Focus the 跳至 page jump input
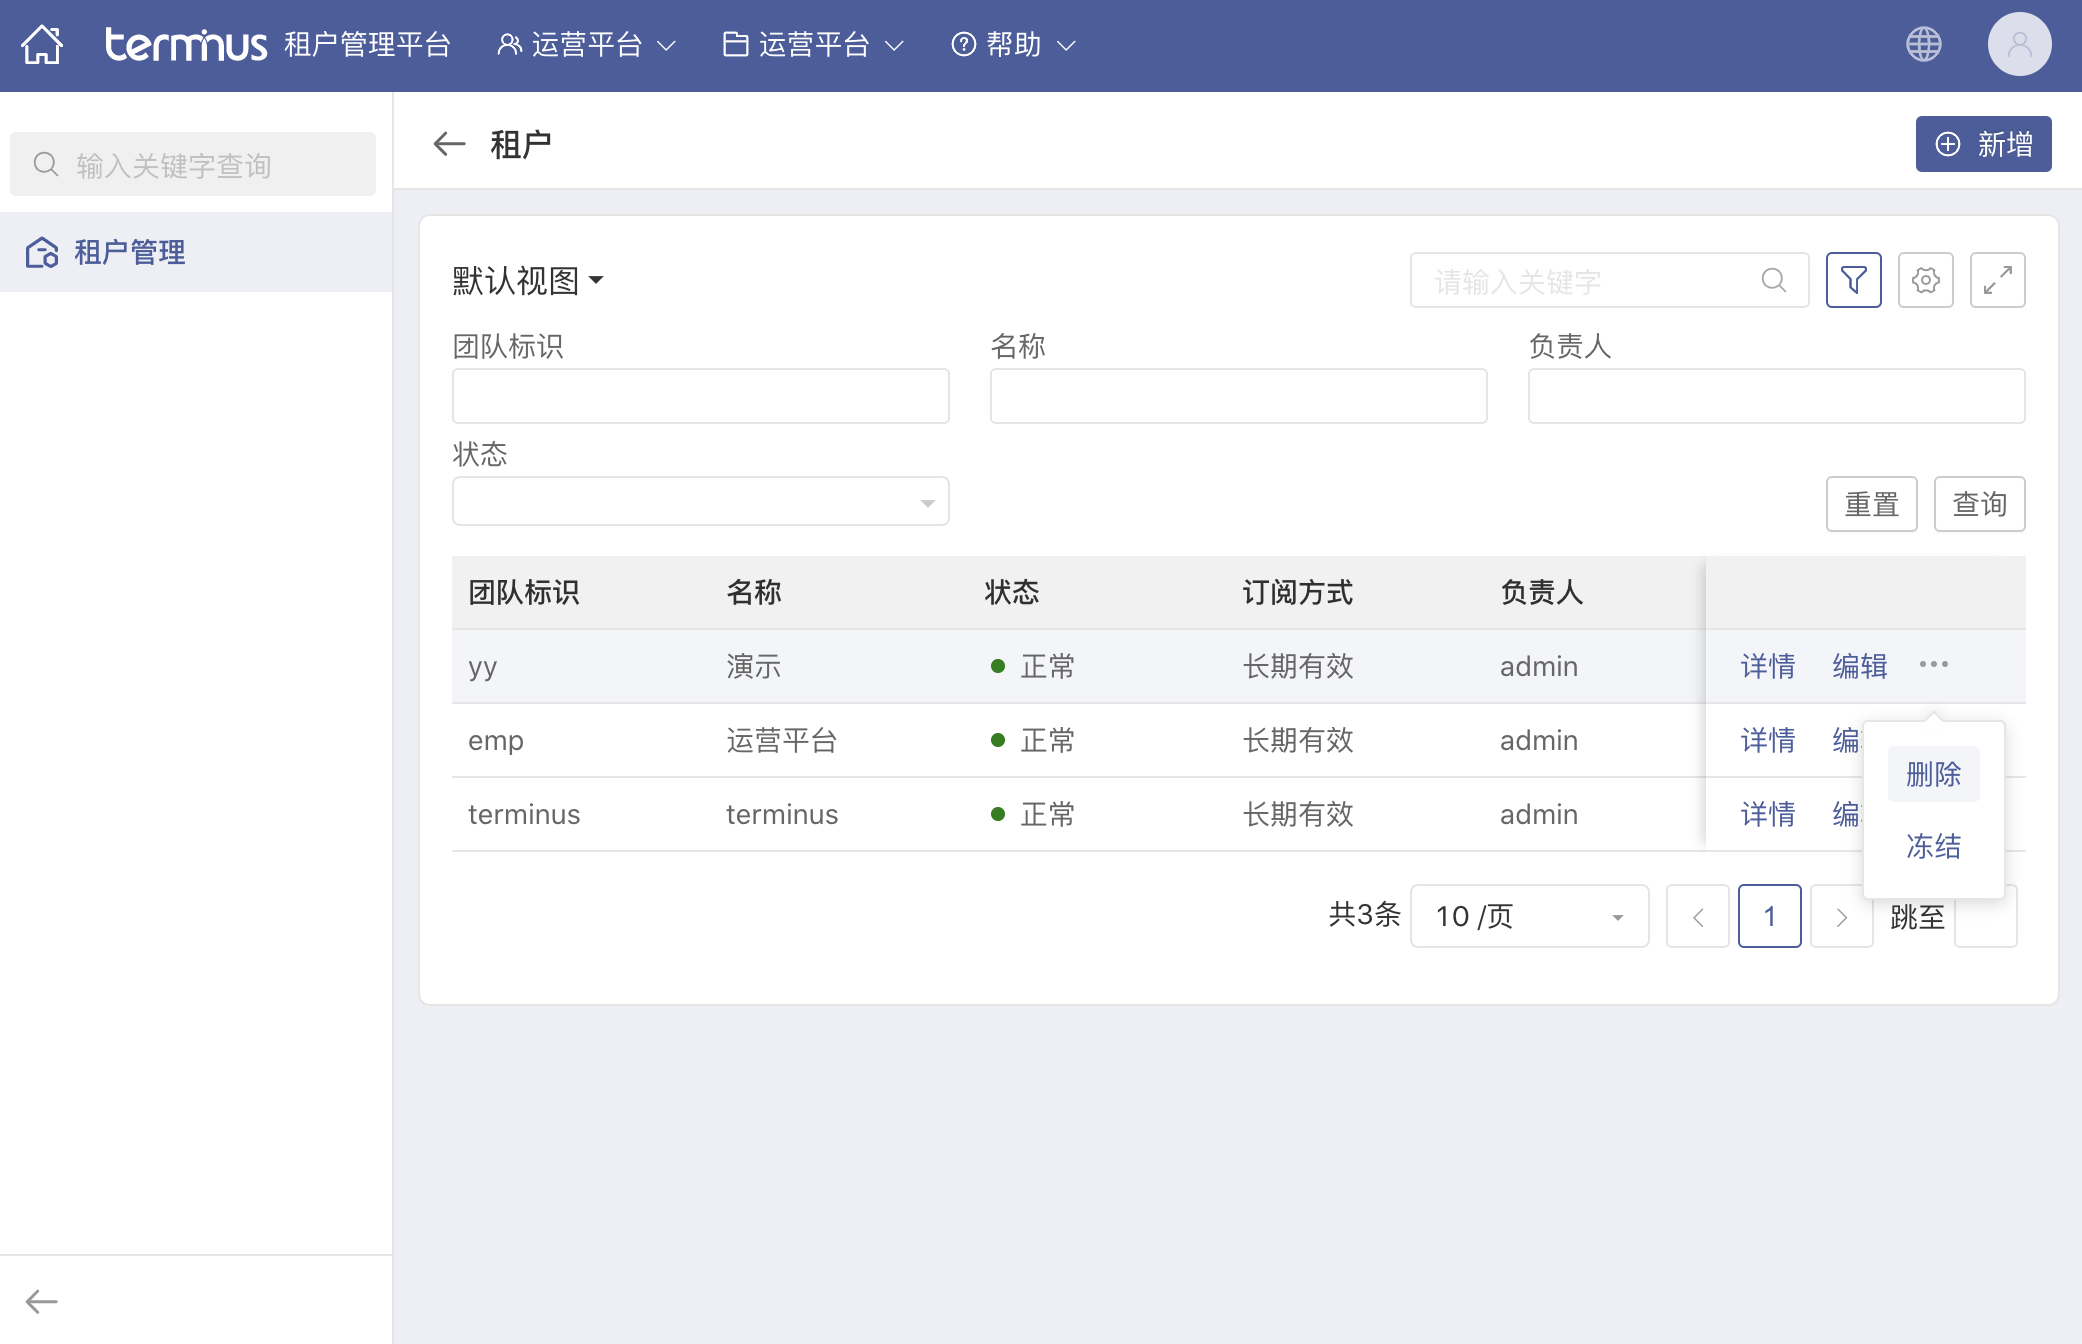Screen dimensions: 2082x1344 point(1985,916)
